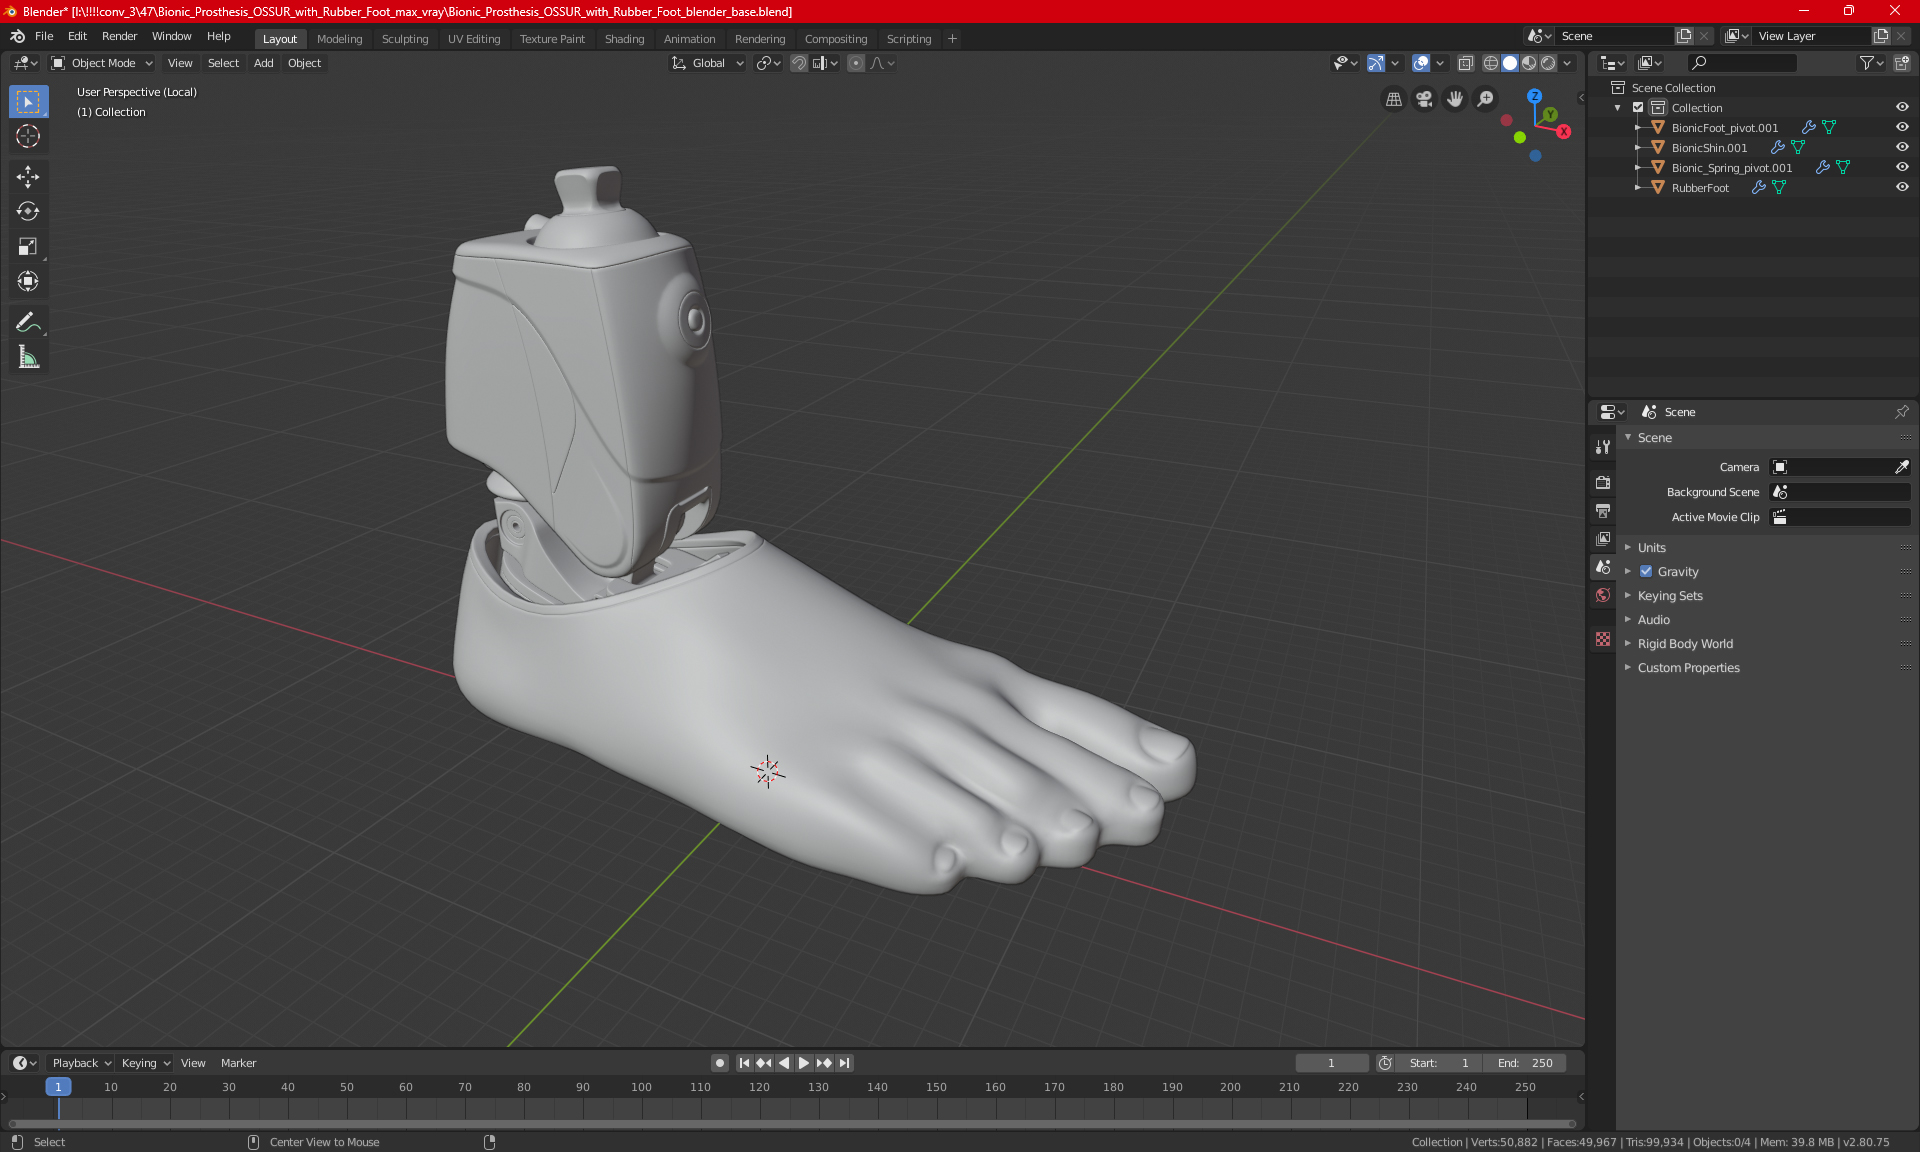The height and width of the screenshot is (1152, 1920).
Task: Select rendered viewport shading
Action: pos(1548,63)
